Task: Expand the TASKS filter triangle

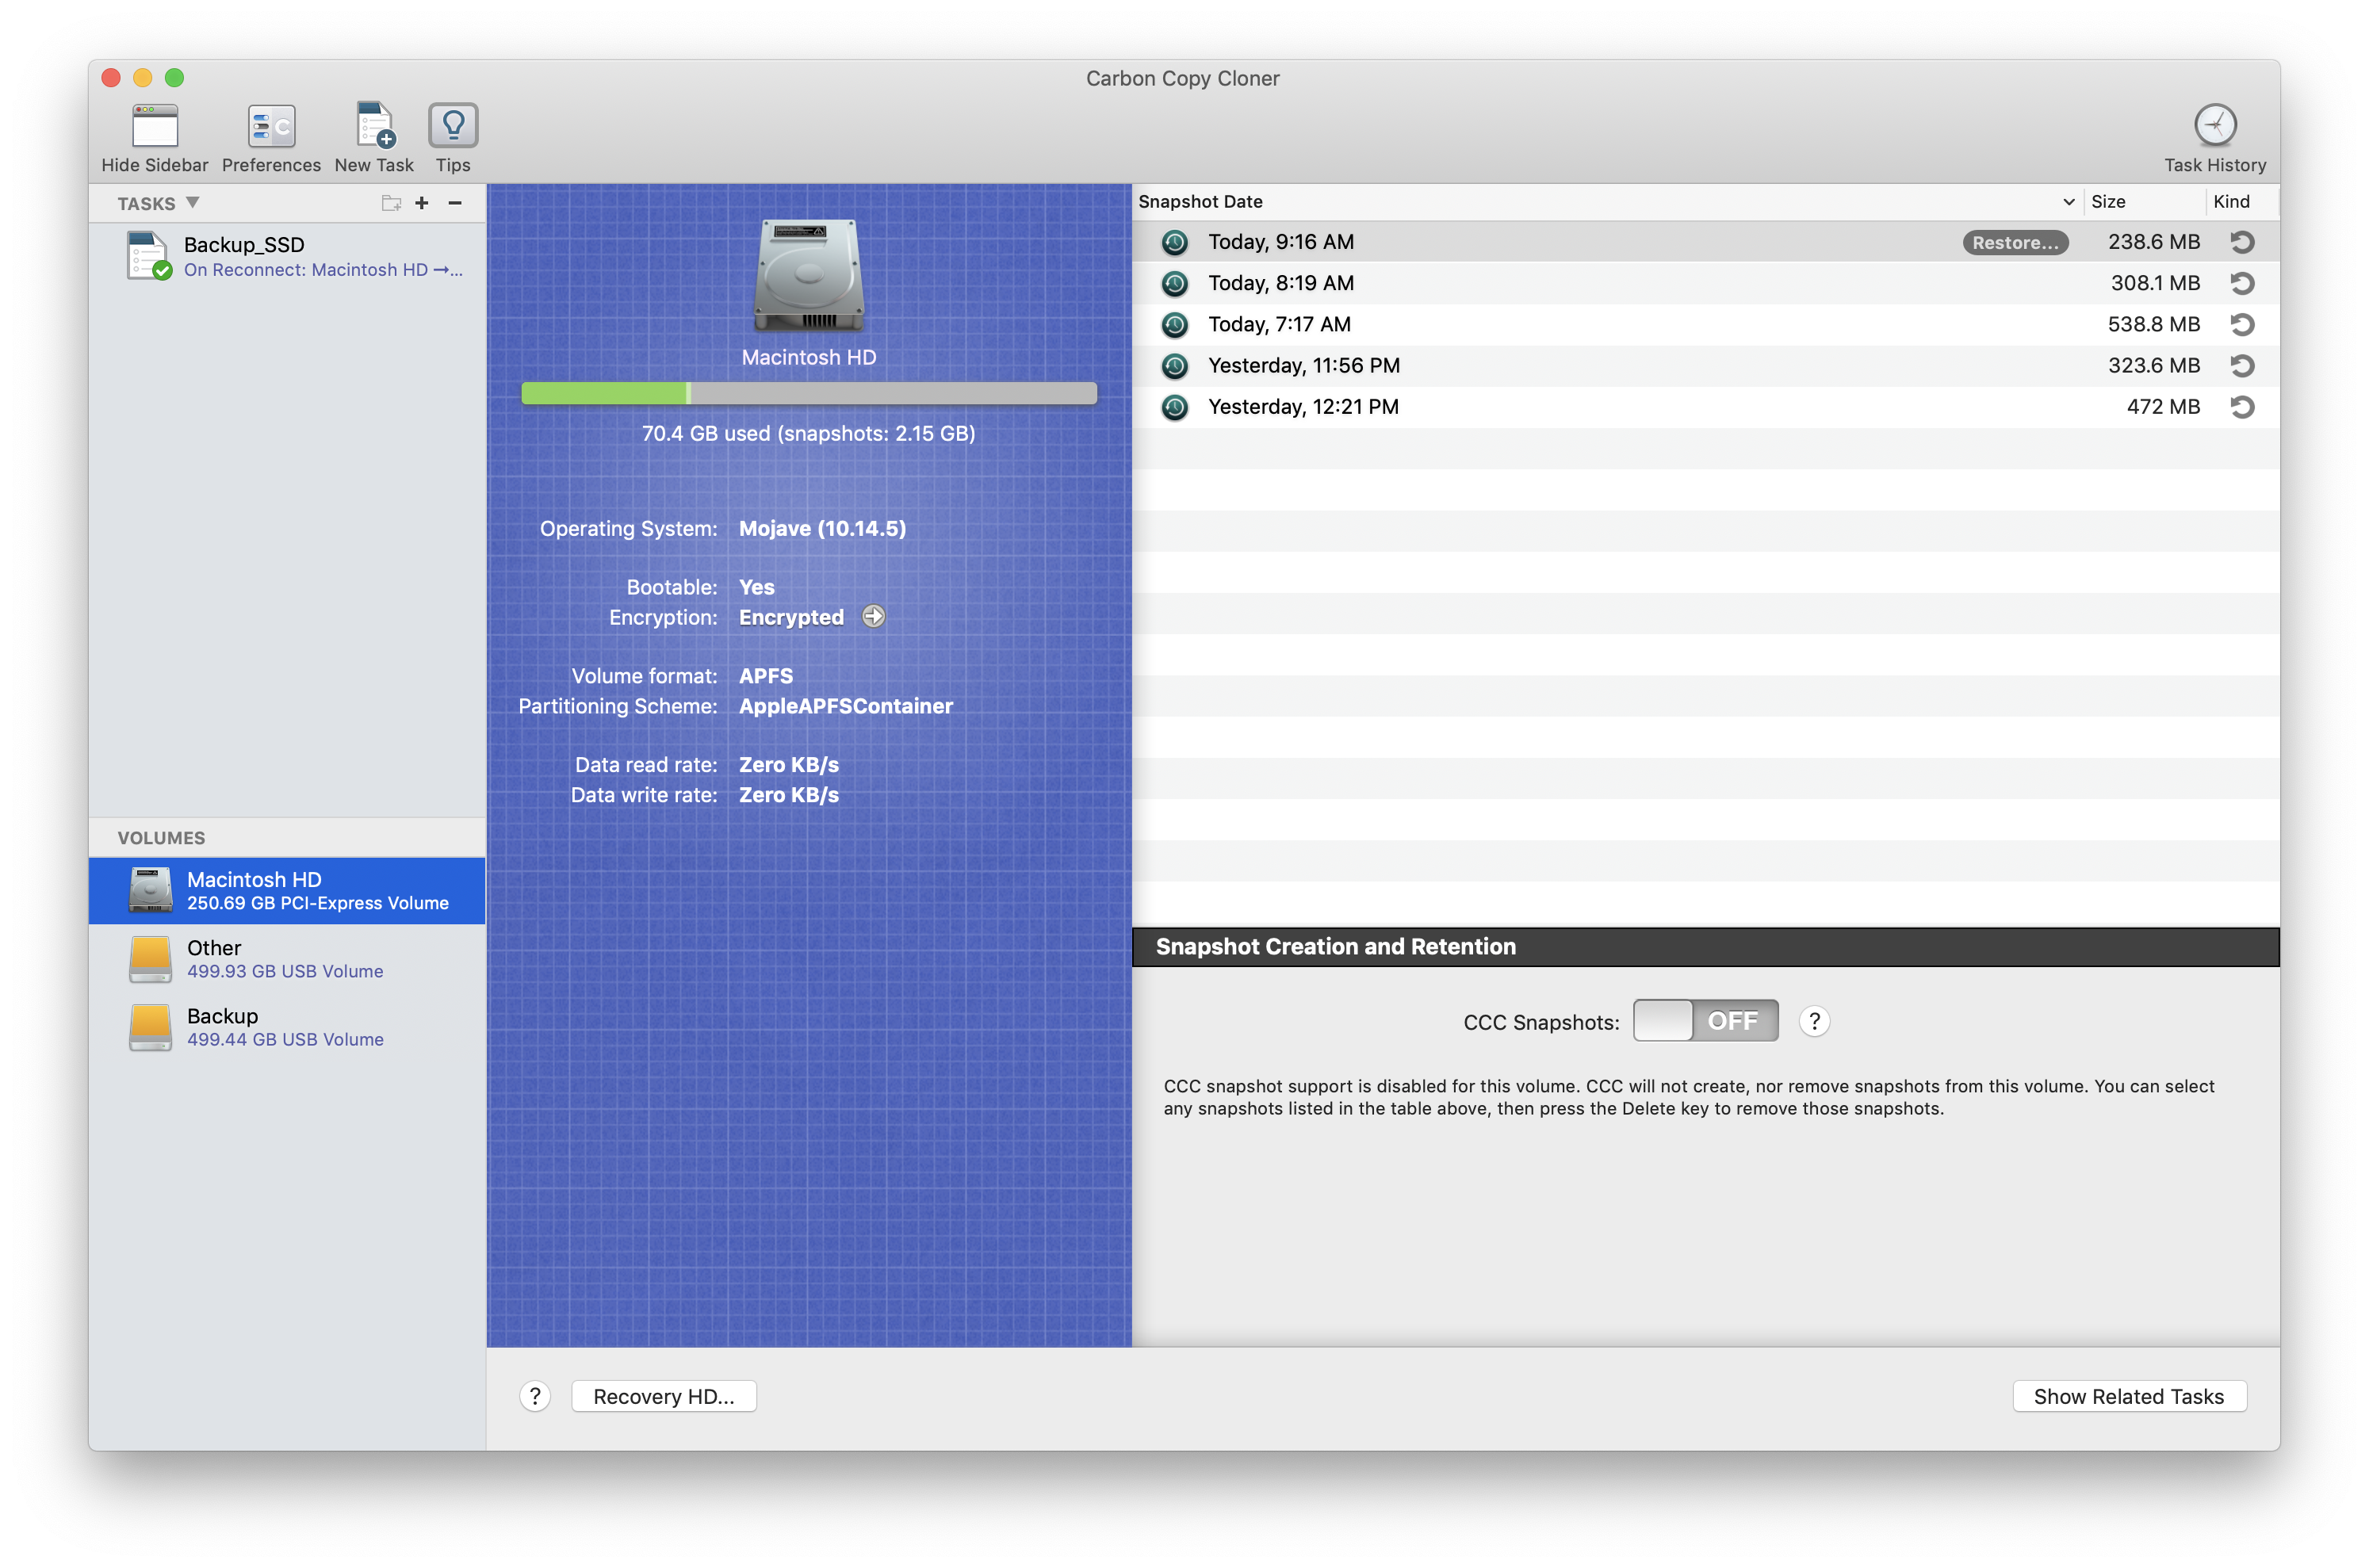Action: 193,203
